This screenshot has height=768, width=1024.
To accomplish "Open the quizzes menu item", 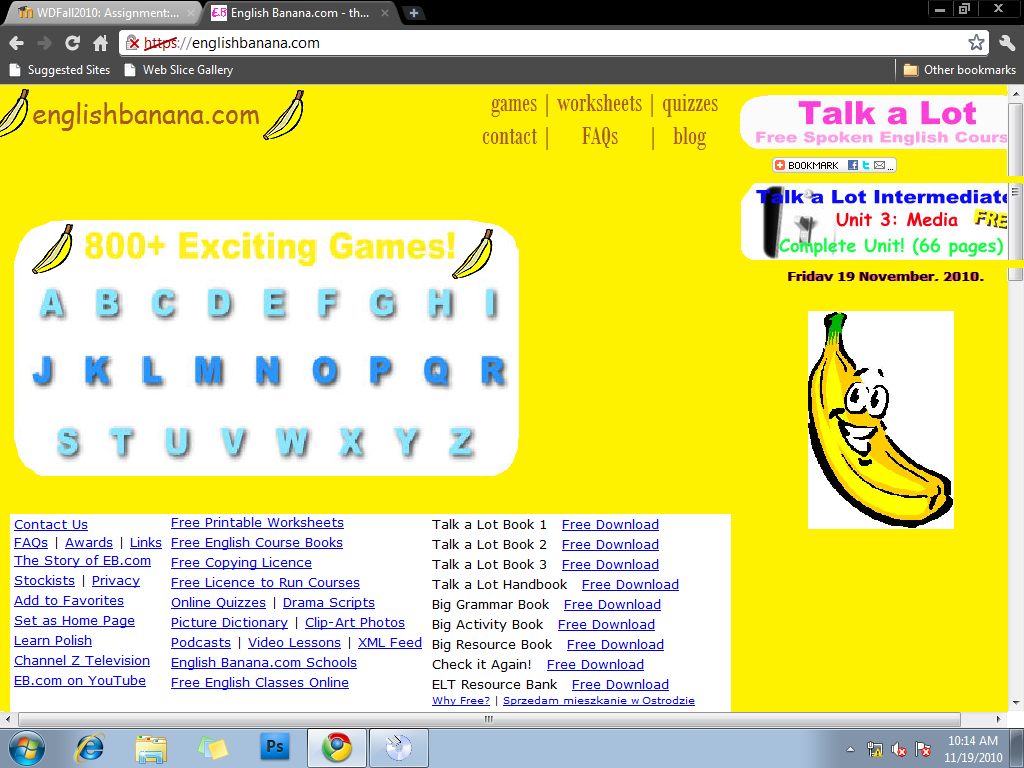I will pos(690,104).
